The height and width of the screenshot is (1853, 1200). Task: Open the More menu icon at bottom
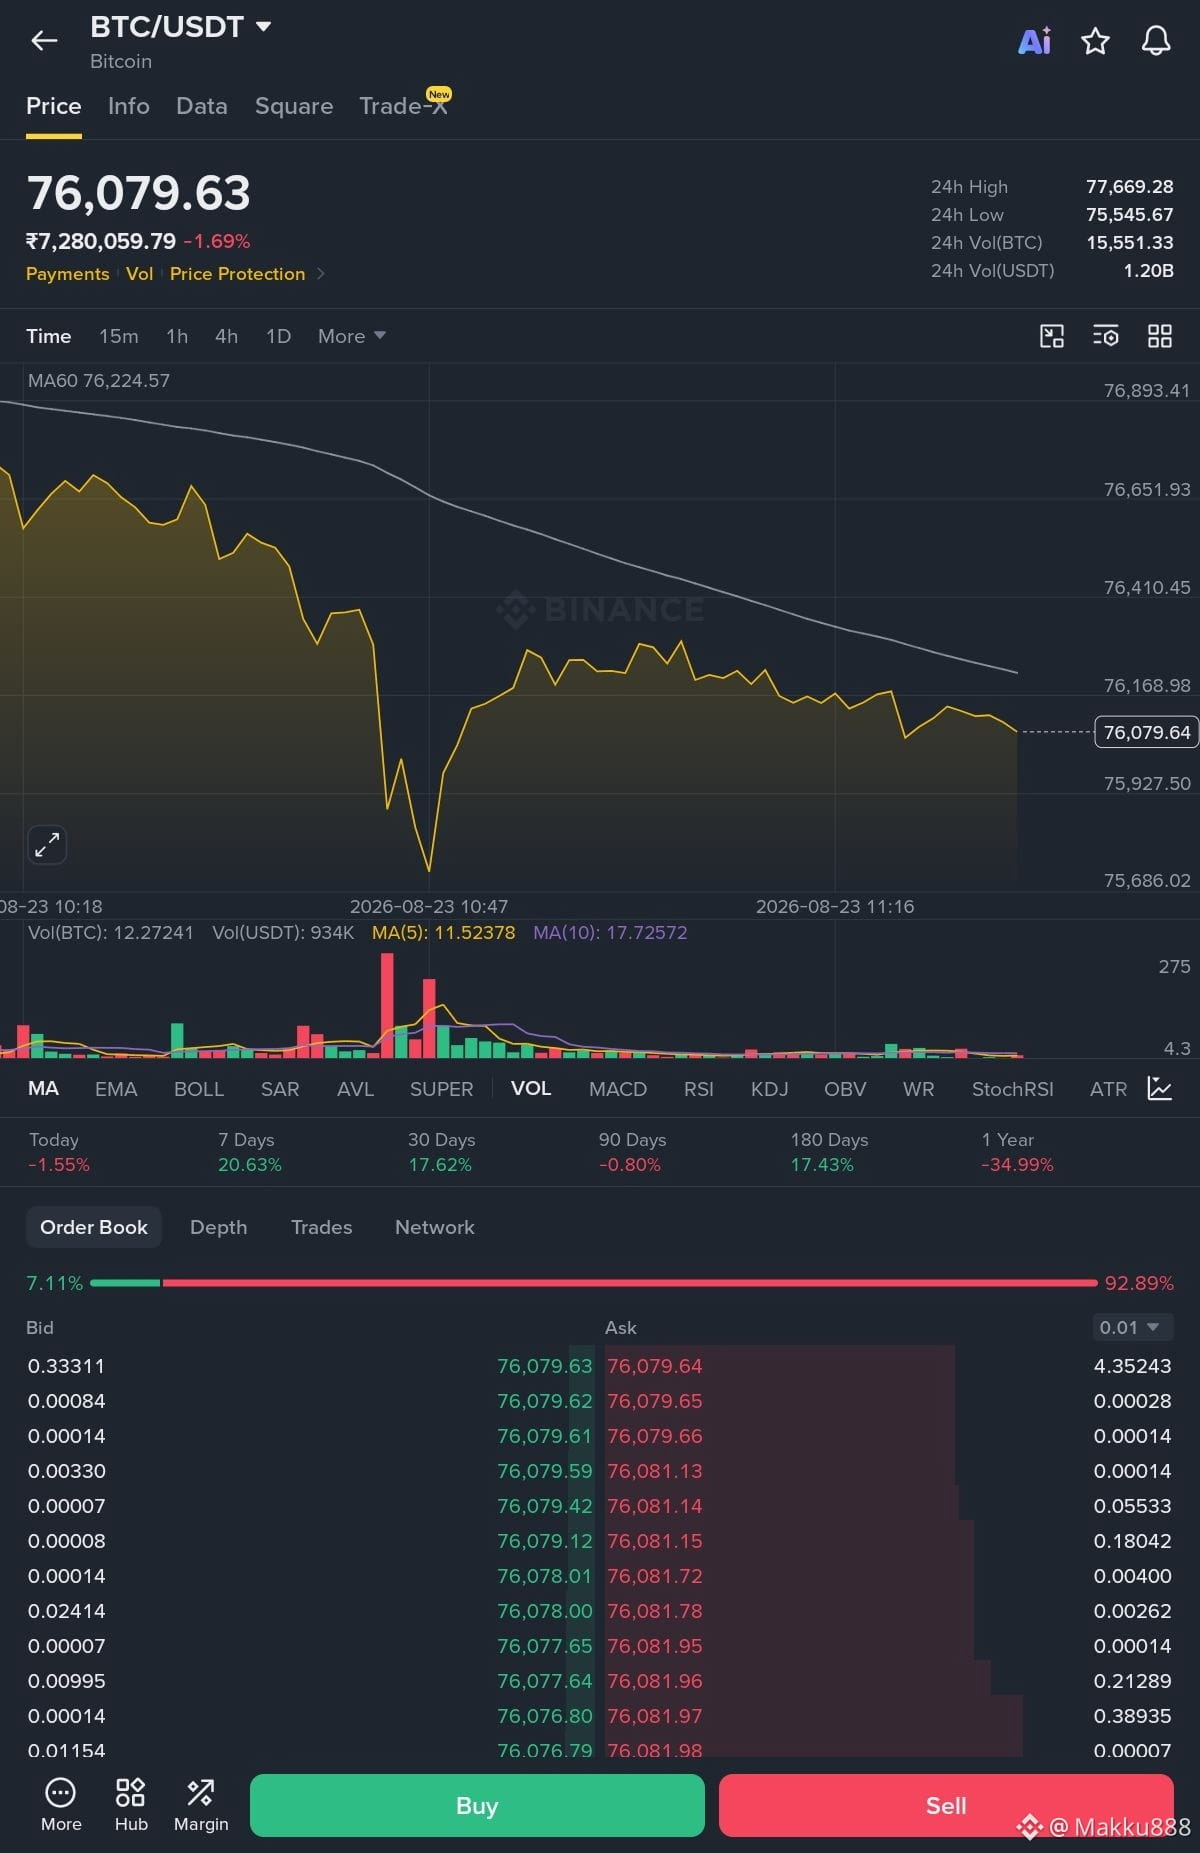pos(61,1805)
